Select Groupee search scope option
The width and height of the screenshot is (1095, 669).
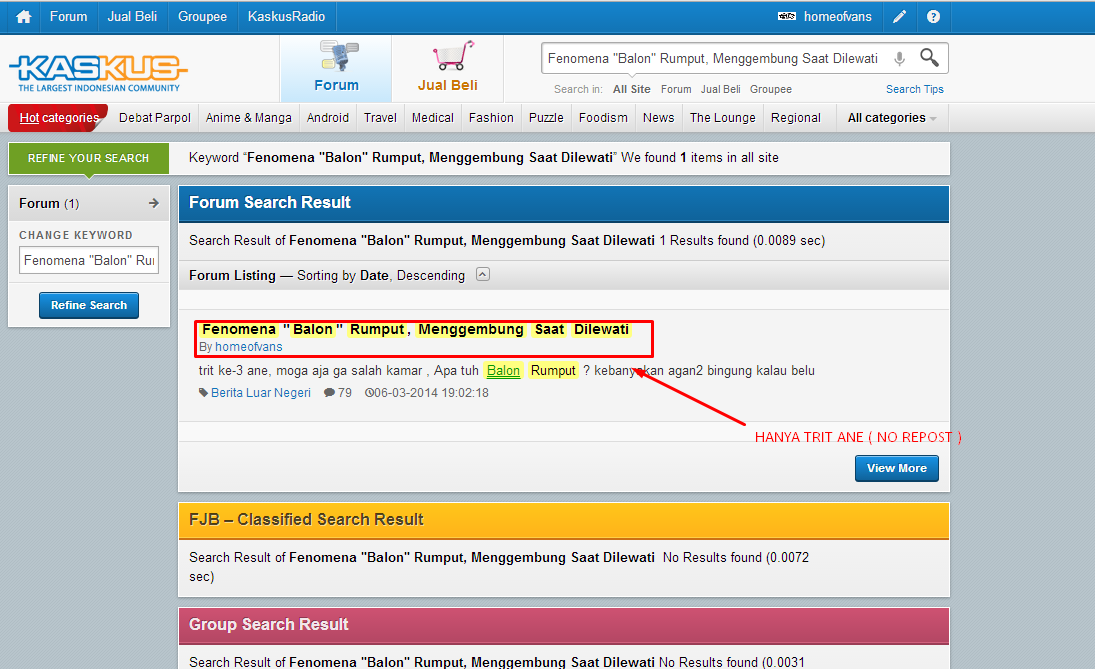click(770, 89)
